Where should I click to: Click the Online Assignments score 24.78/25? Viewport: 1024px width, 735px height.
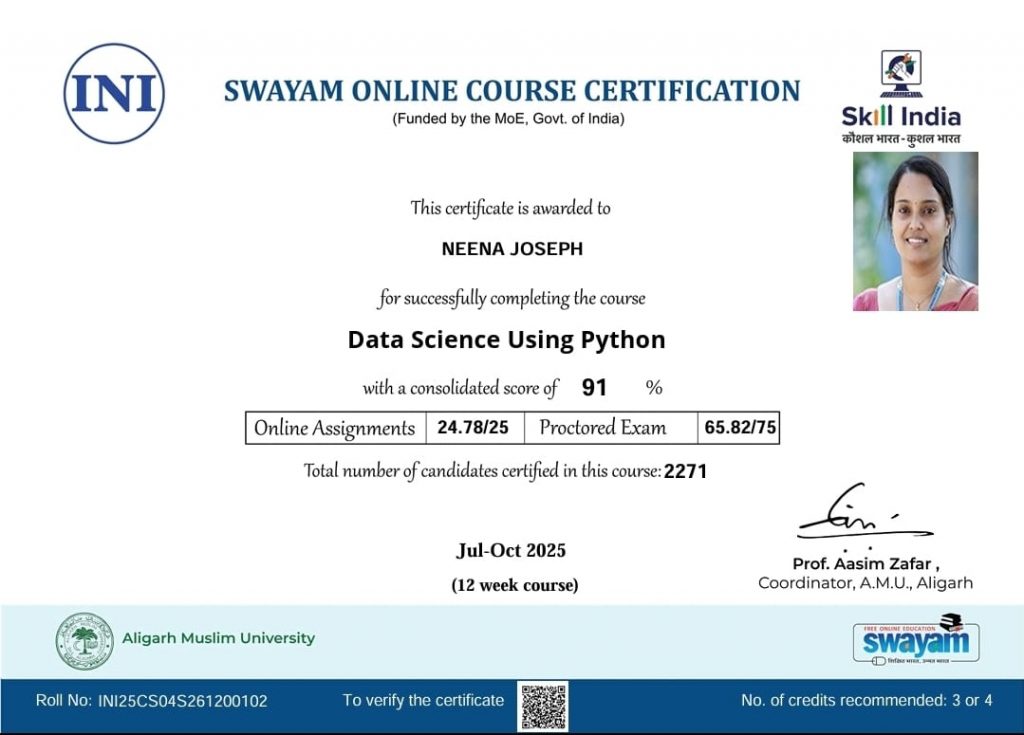(473, 428)
